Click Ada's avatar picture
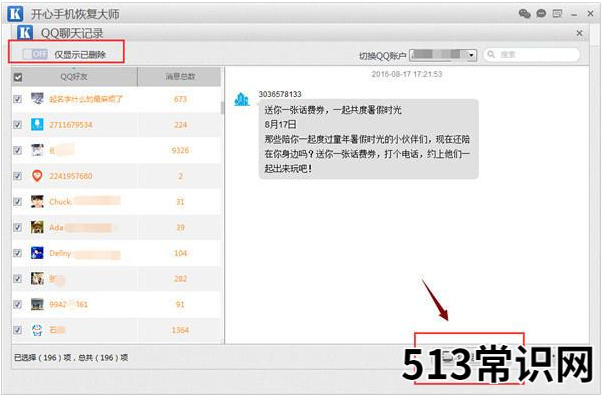 (x=37, y=227)
